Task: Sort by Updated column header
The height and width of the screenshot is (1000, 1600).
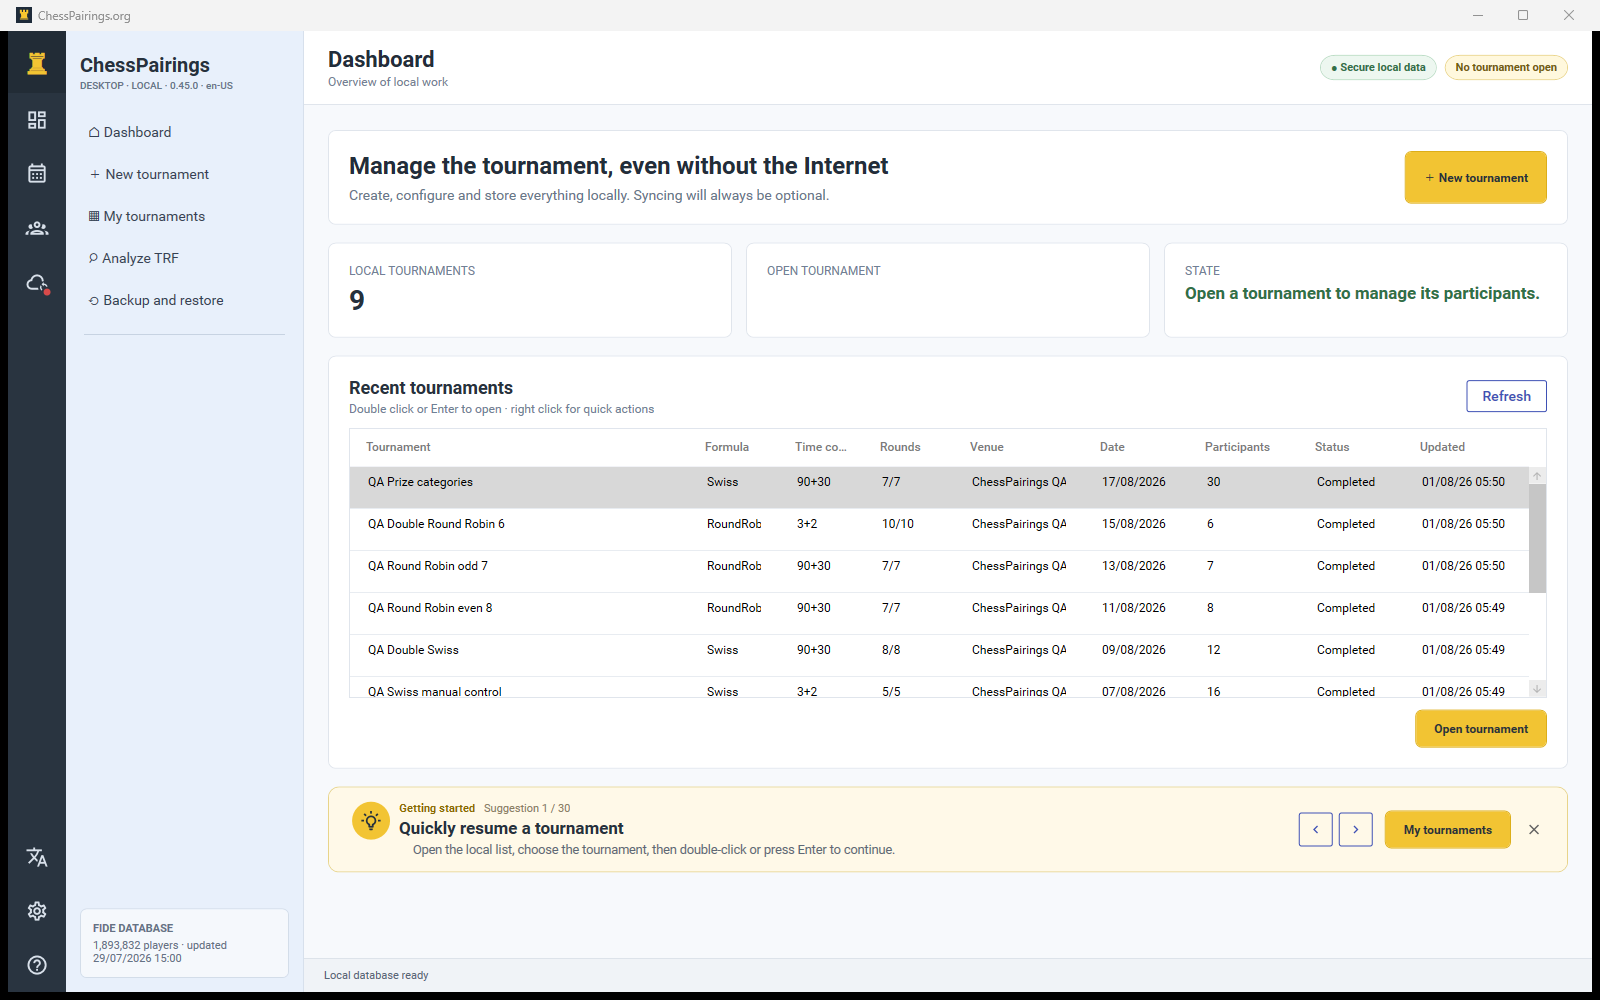Action: [1442, 447]
